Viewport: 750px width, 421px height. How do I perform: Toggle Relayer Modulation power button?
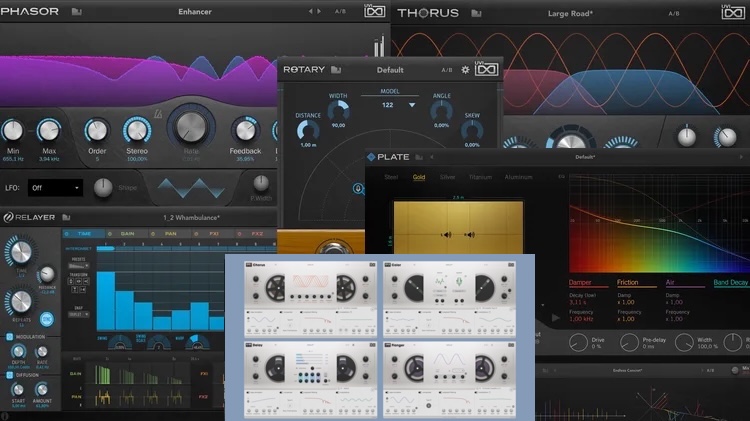click(9, 337)
